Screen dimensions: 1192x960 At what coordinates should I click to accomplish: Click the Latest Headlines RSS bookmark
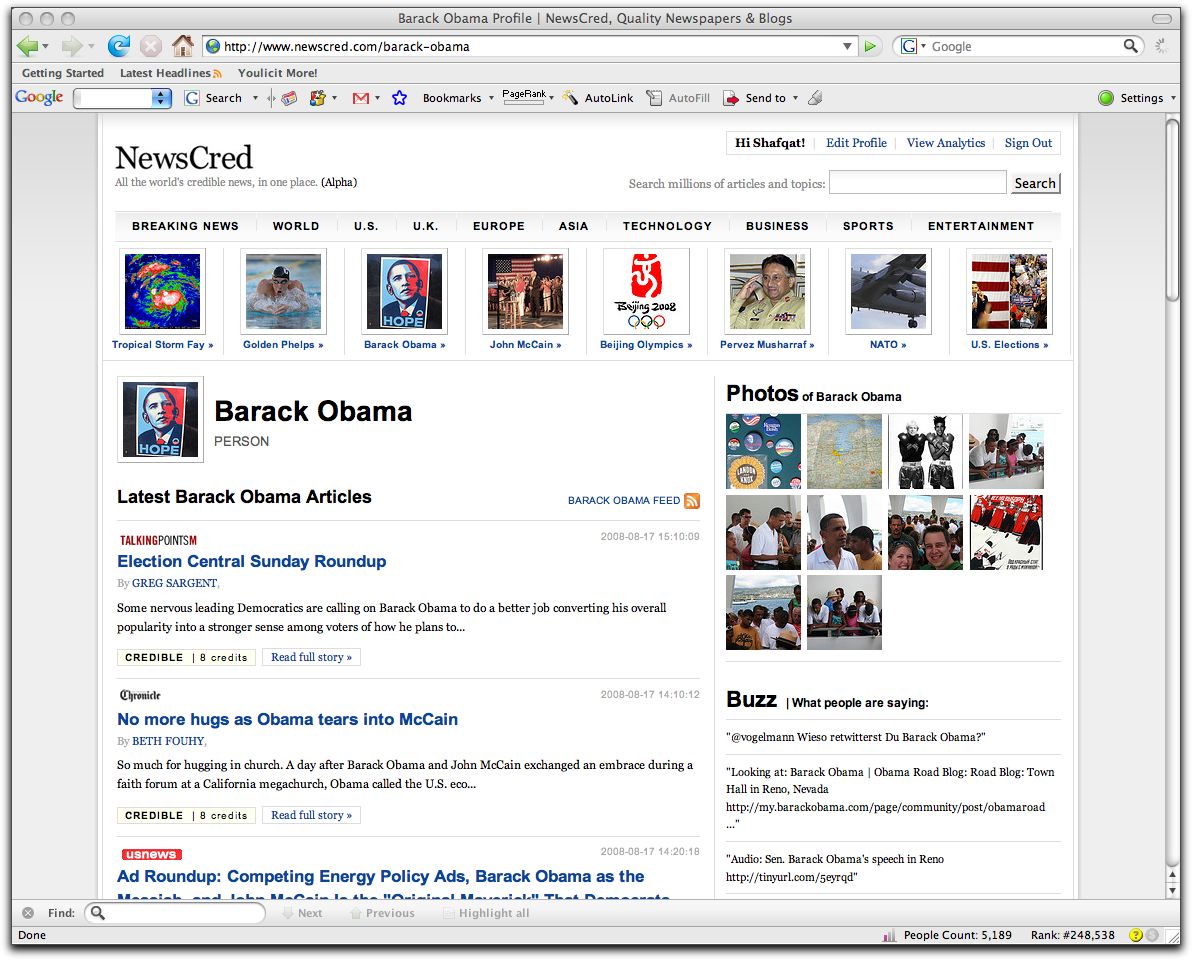[x=170, y=73]
